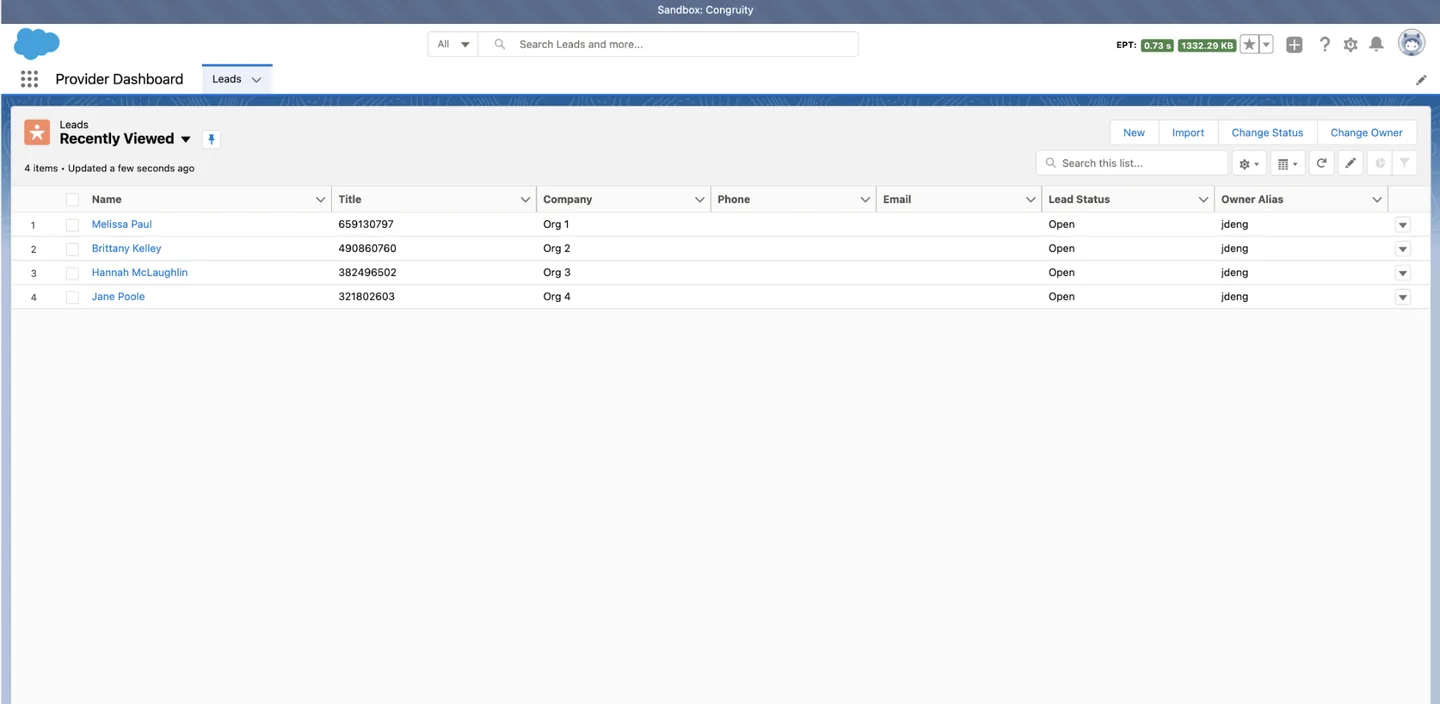Switch to the Leads tab
Viewport: 1440px width, 704px height.
(227, 78)
